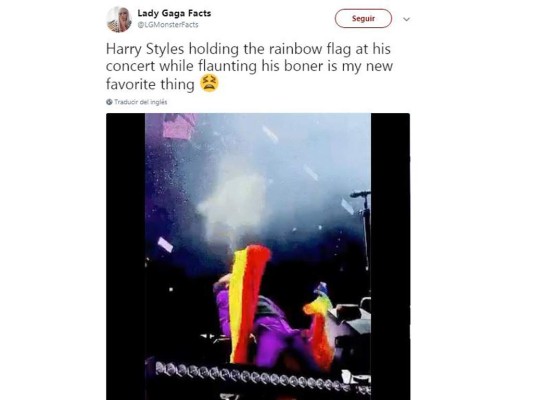This screenshot has height=400, width=533.
Task: Click the video's left black letterbox bar
Action: [126, 257]
